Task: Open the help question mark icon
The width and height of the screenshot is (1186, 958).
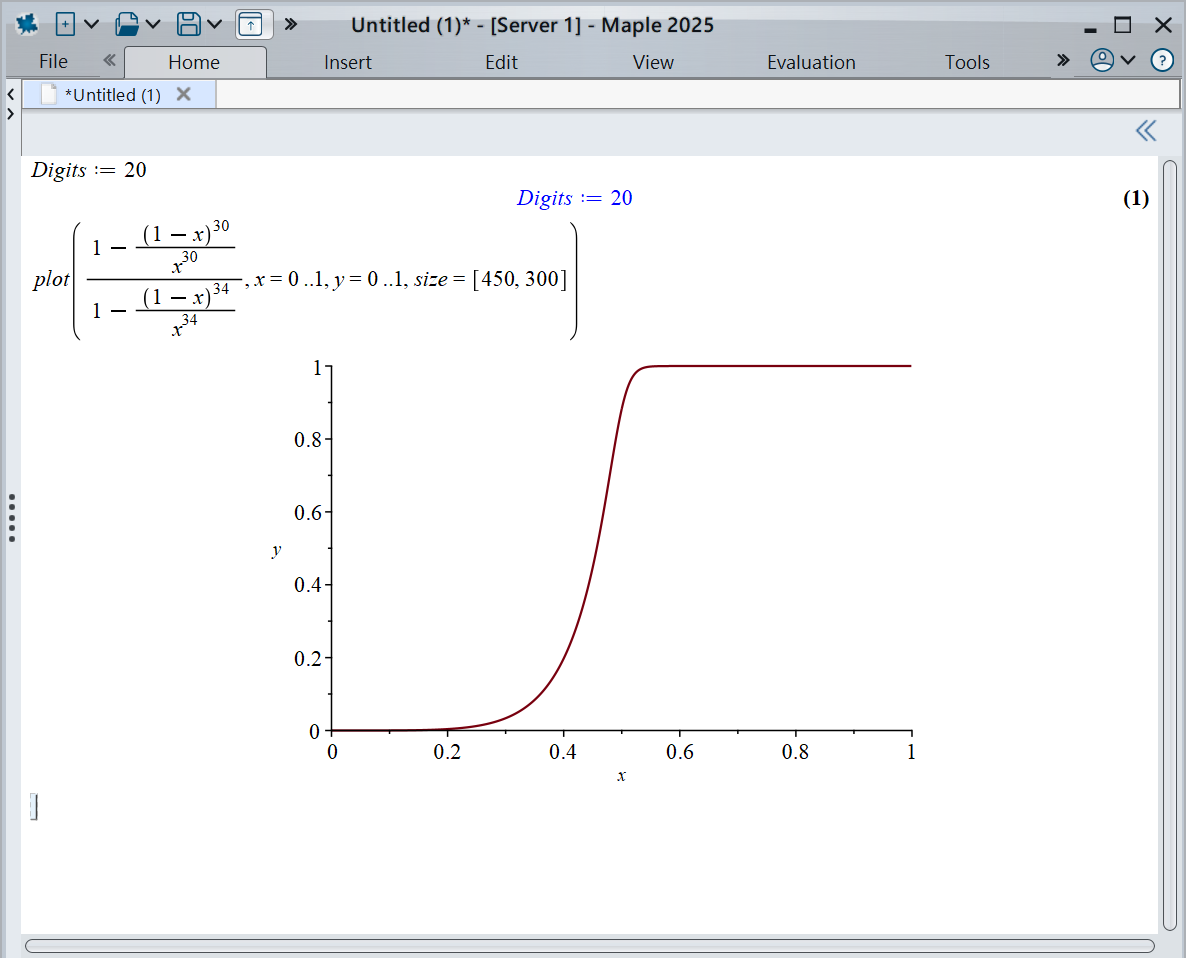Action: (1162, 60)
